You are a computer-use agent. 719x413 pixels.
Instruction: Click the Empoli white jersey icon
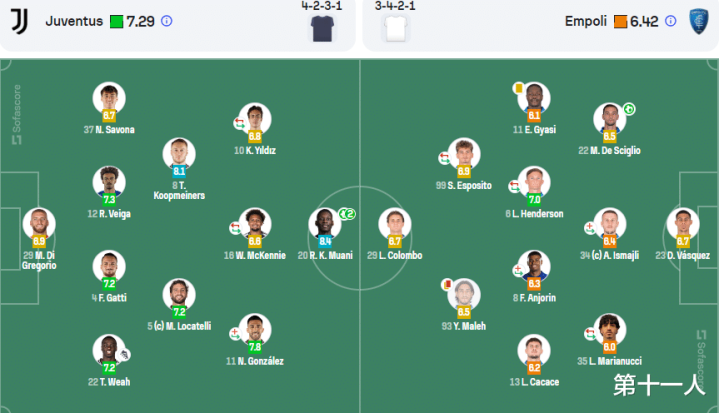click(x=396, y=29)
